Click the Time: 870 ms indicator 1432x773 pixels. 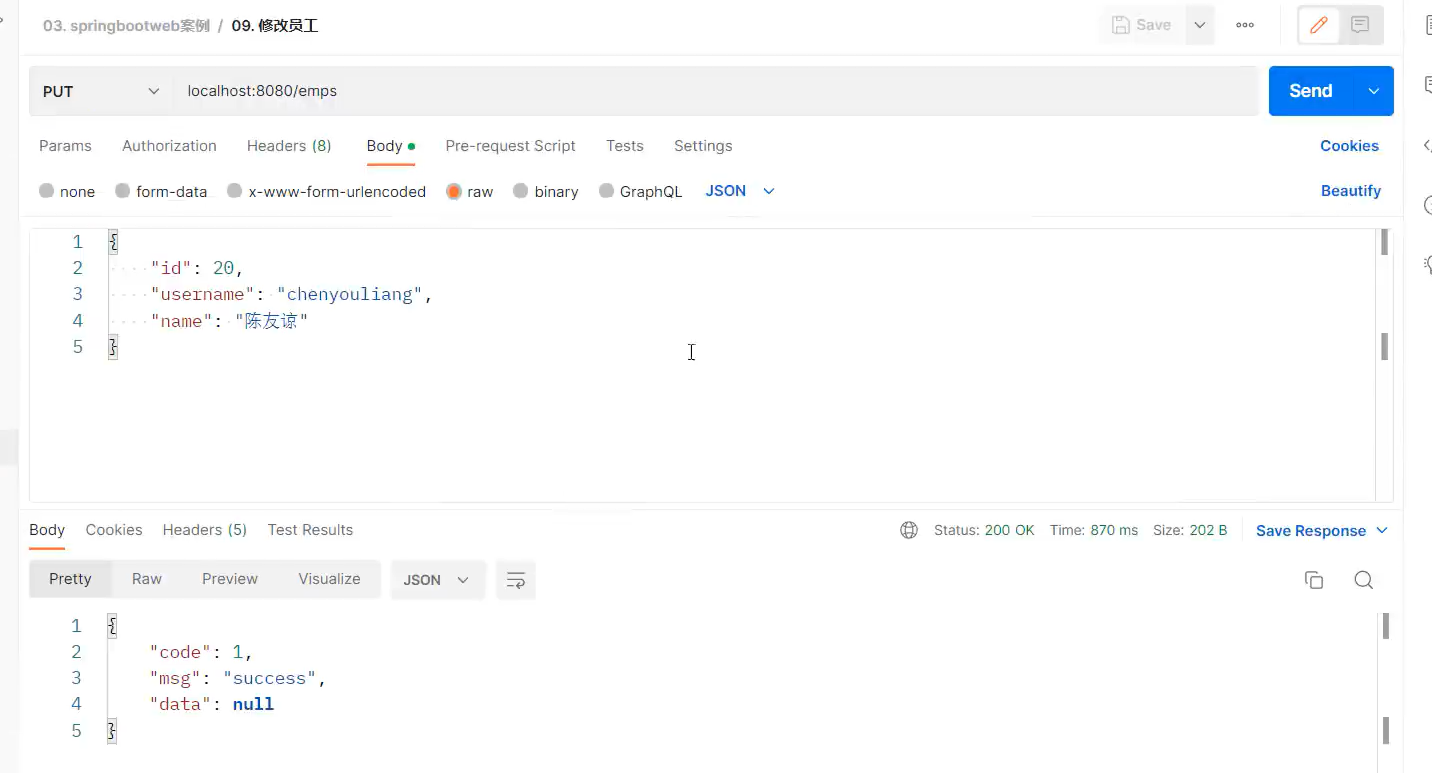point(1094,530)
